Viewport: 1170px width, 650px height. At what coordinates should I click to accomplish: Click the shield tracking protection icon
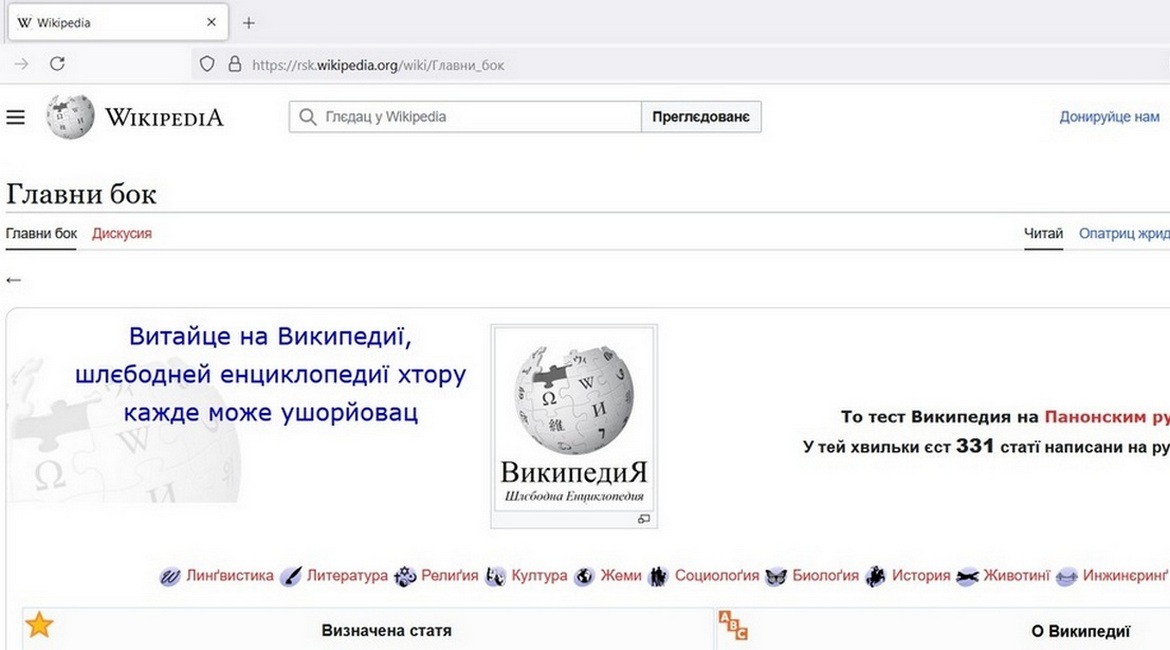(207, 64)
